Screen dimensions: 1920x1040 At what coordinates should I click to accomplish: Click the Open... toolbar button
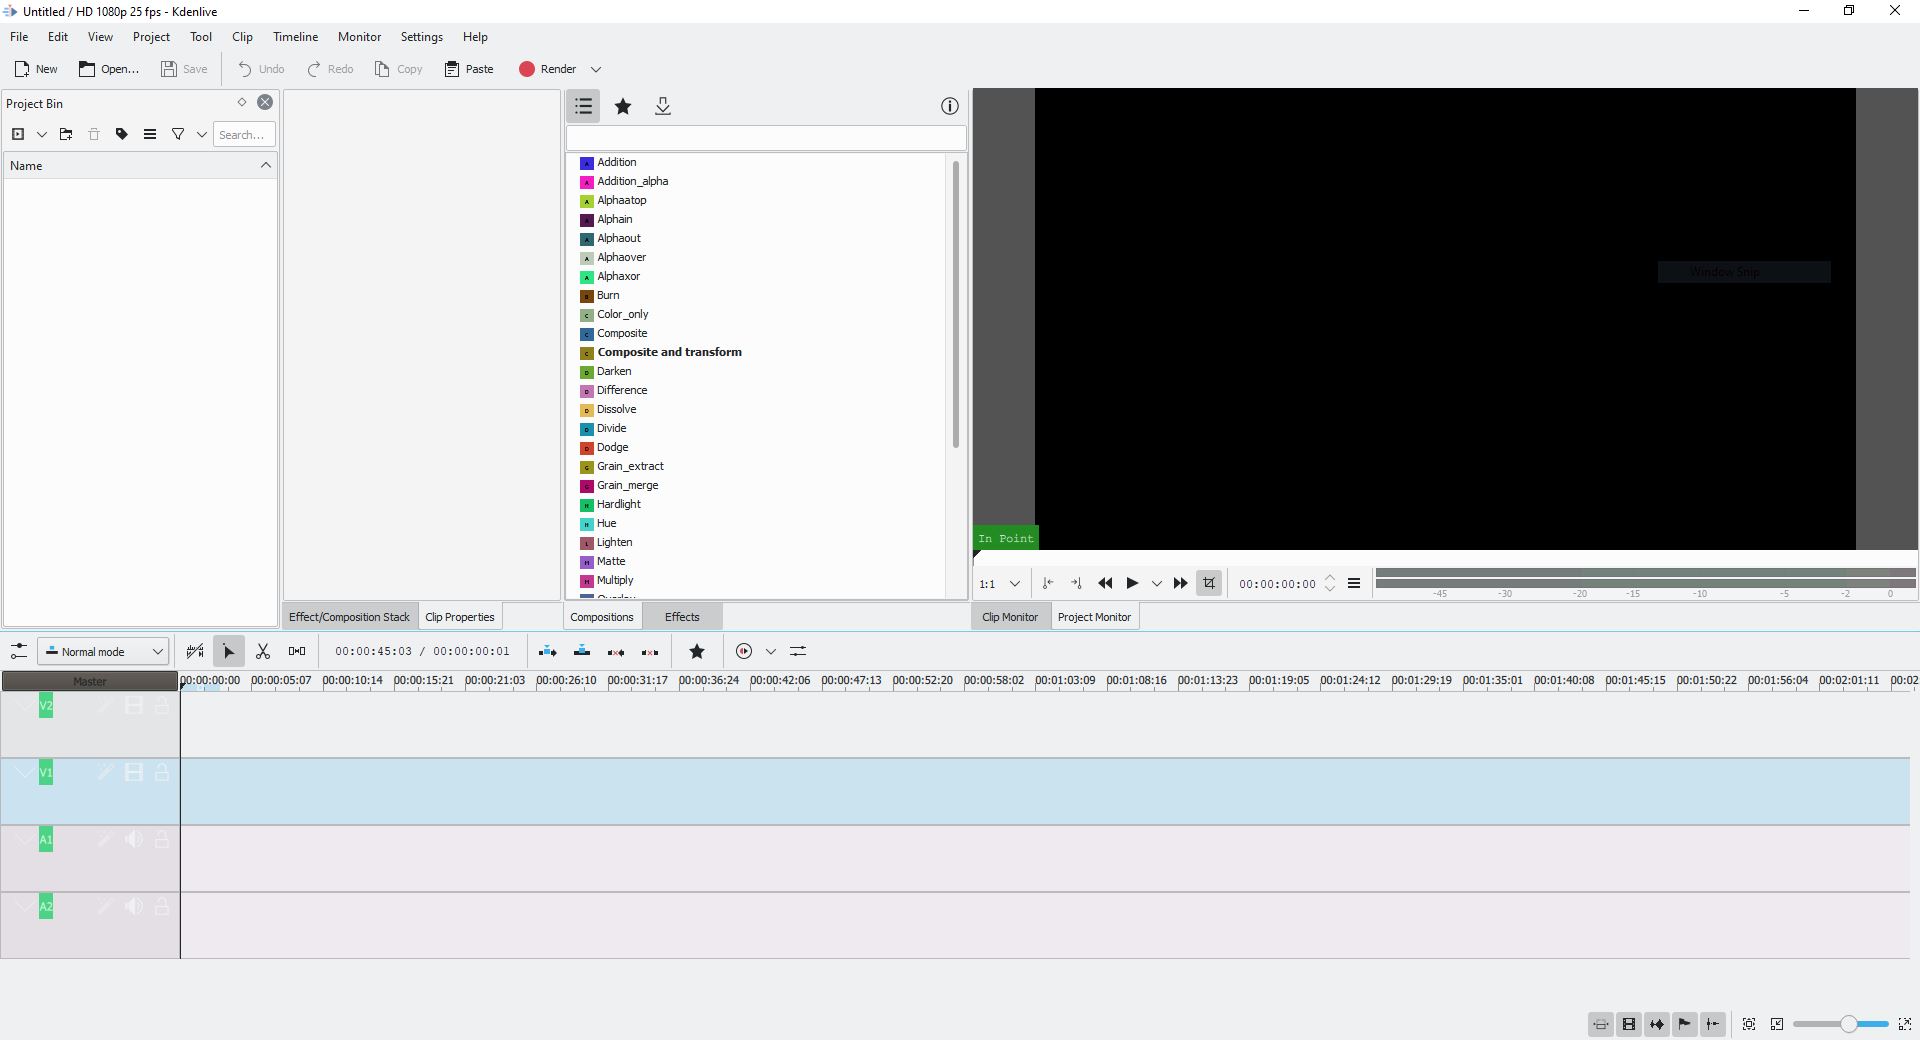[x=109, y=69]
